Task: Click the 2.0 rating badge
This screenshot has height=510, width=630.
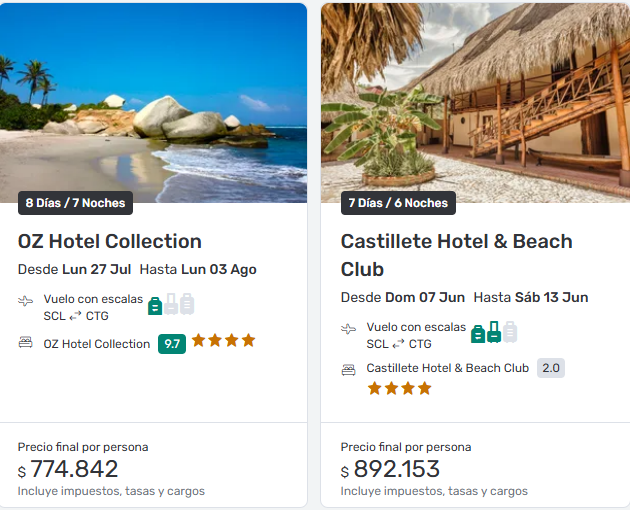Action: tap(551, 368)
